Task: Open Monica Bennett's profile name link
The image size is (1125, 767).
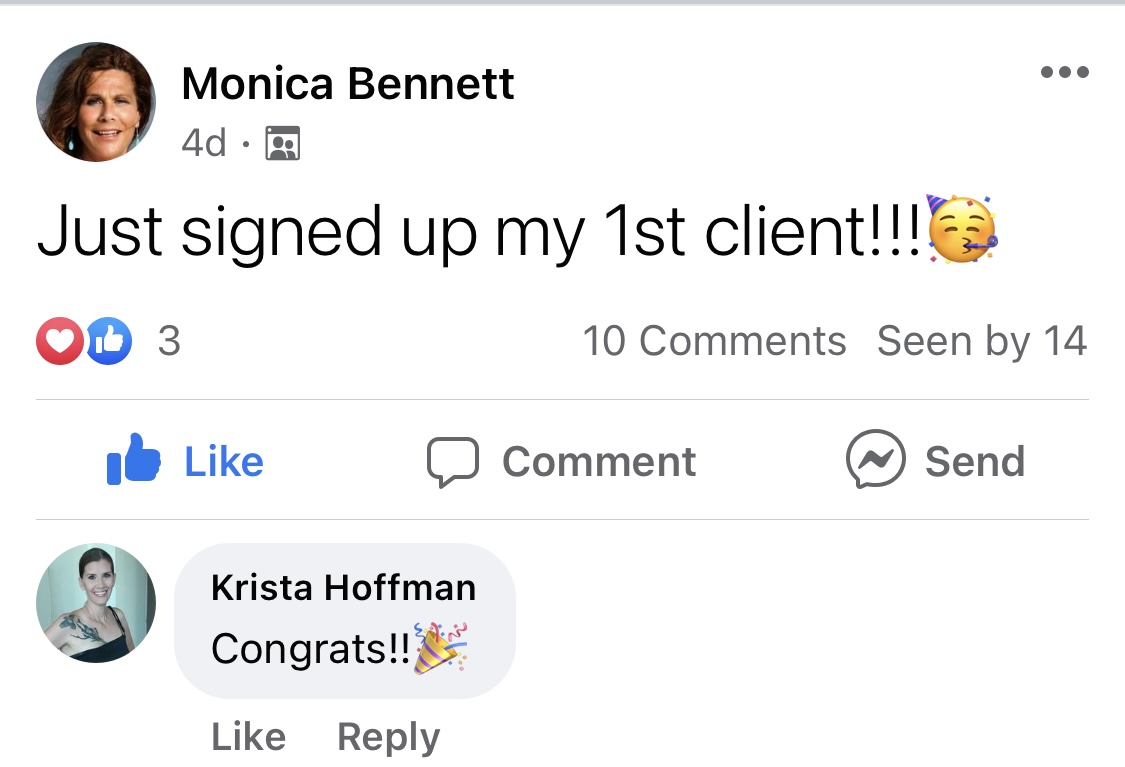Action: coord(348,83)
